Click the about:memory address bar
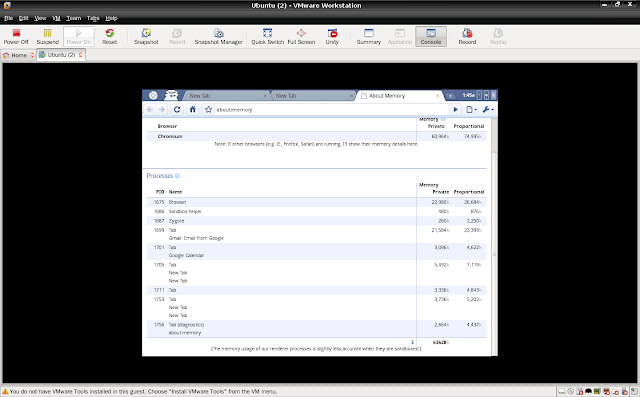 (x=333, y=109)
